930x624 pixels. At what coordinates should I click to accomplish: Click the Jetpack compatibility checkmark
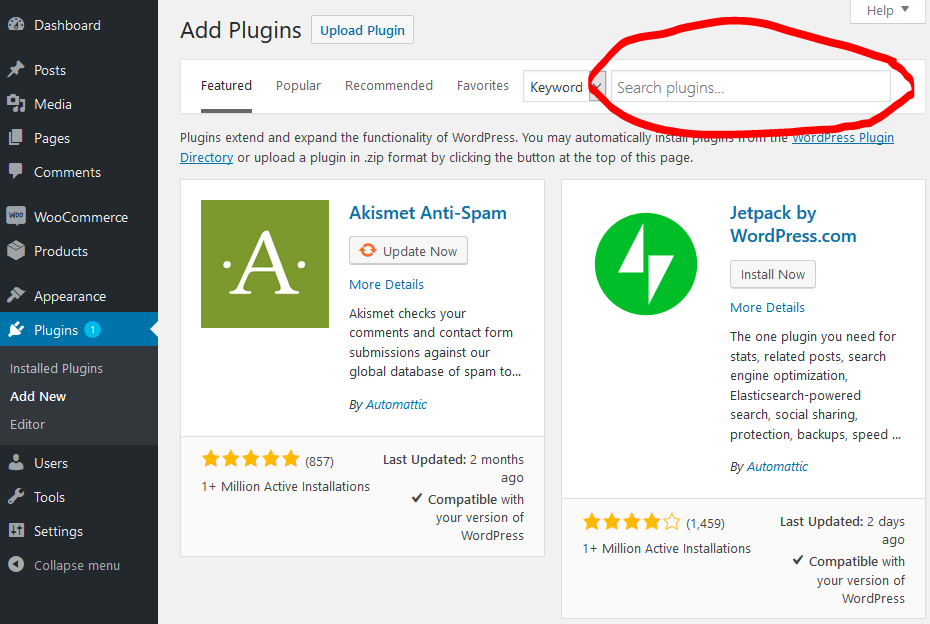coord(798,560)
